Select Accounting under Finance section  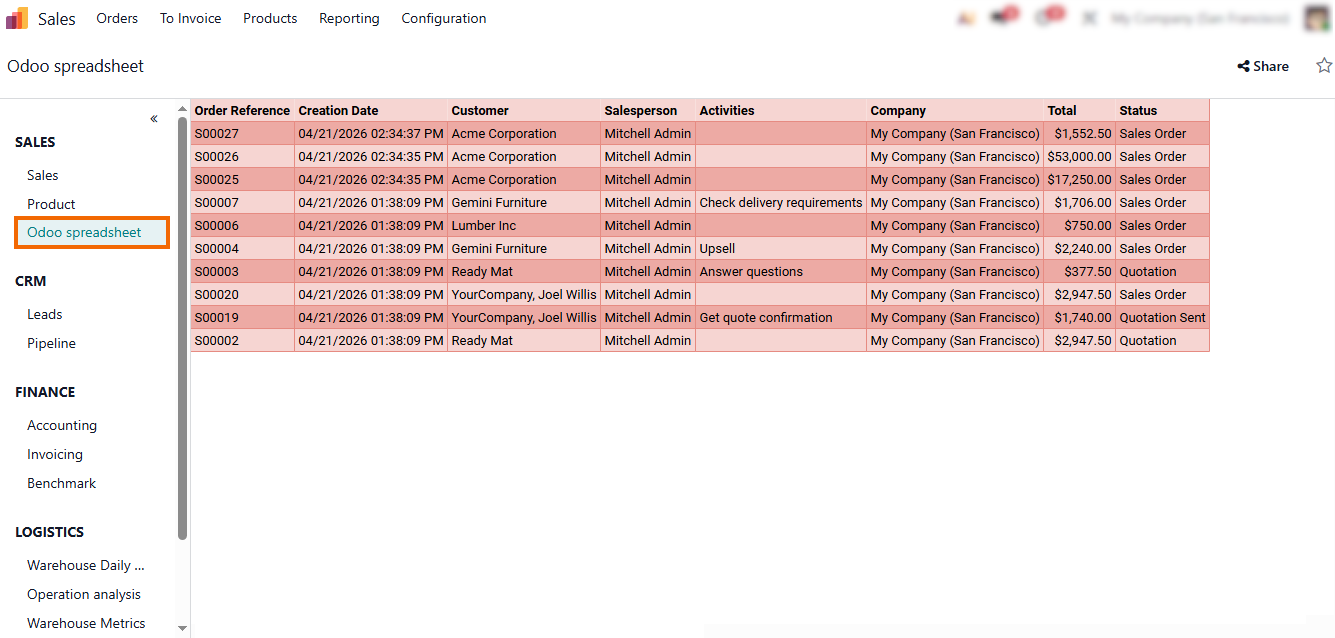[x=62, y=425]
